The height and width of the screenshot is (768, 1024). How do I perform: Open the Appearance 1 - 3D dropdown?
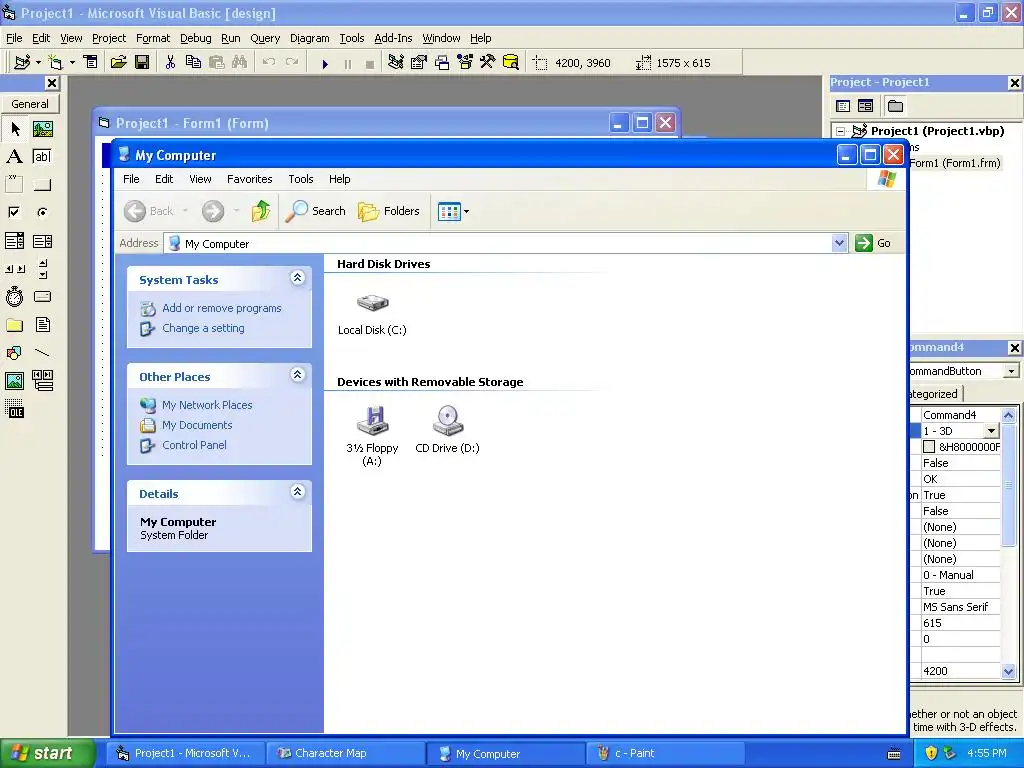[x=991, y=431]
